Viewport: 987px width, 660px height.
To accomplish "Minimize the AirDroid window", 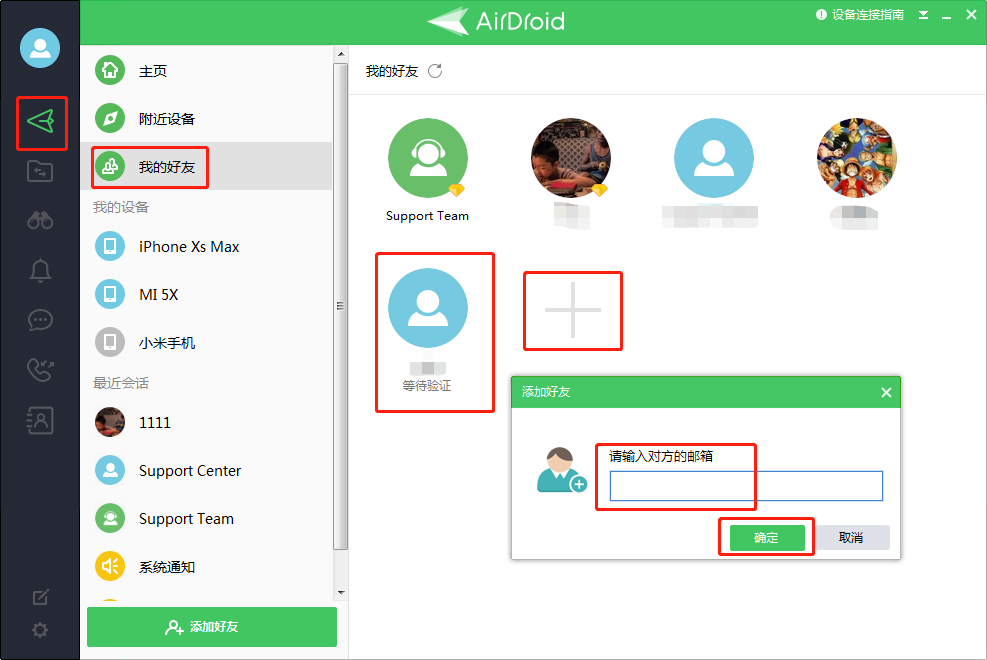I will pos(946,16).
